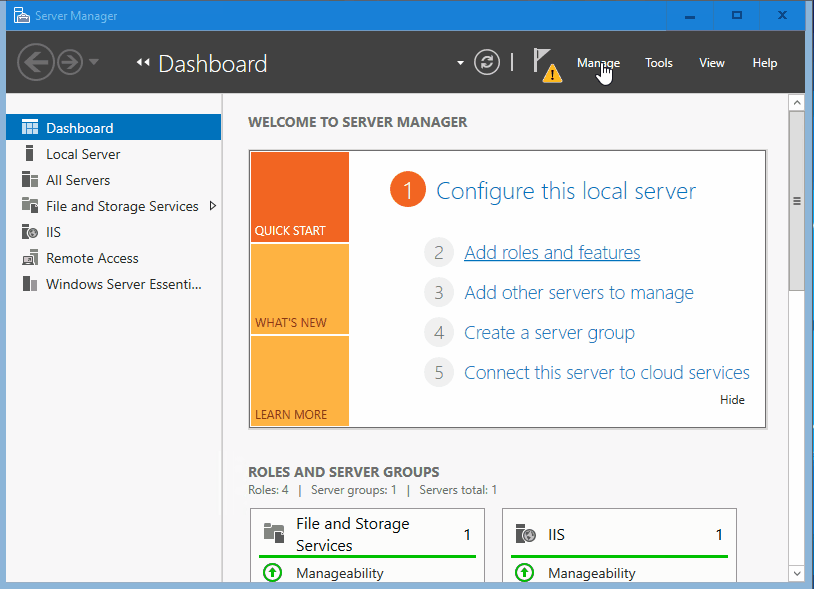
Task: Click the Add roles and features link
Action: click(x=551, y=253)
